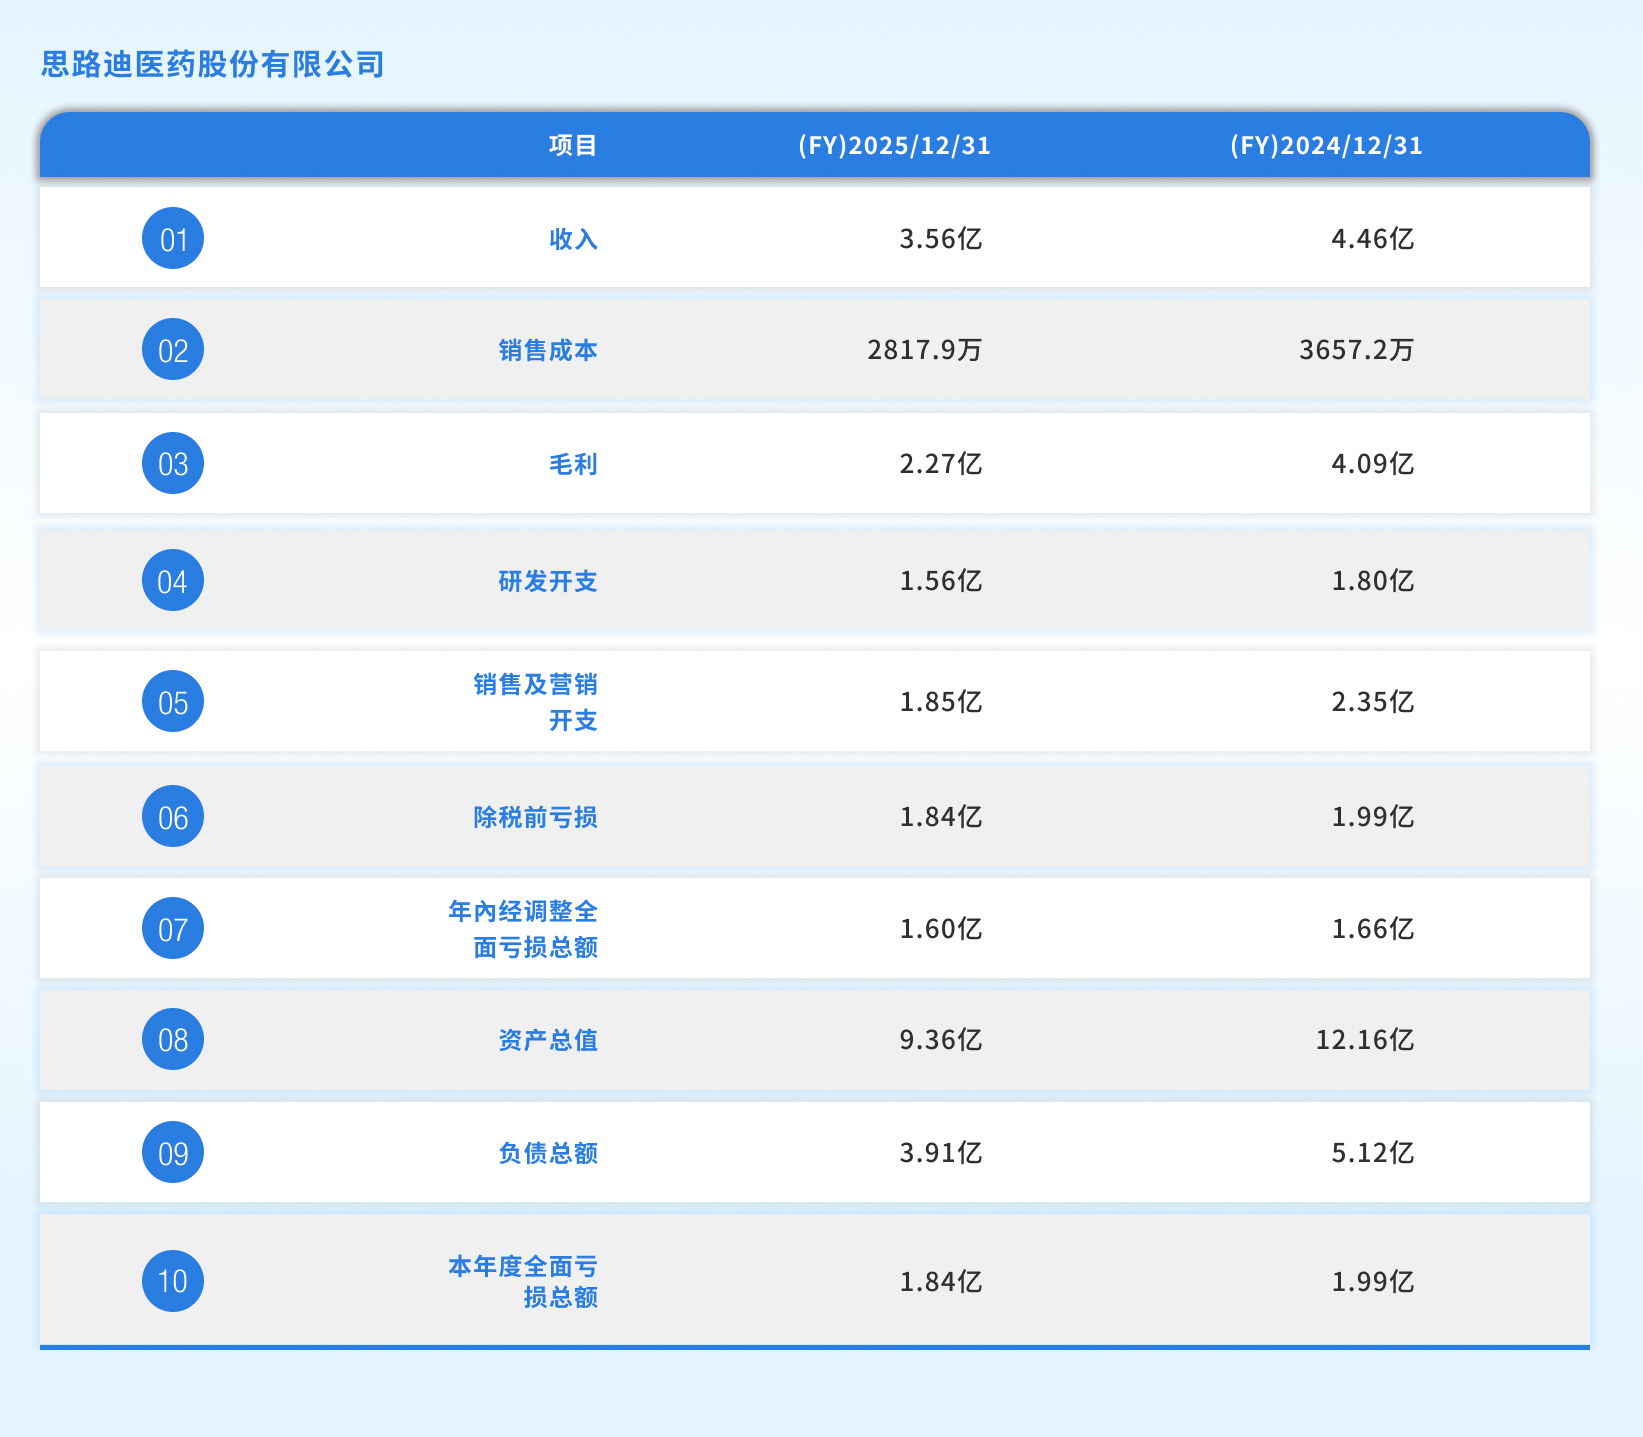Viewport: 1643px width, 1437px height.
Task: Click the company title 思路迪医药股份有限公司
Action: 213,65
